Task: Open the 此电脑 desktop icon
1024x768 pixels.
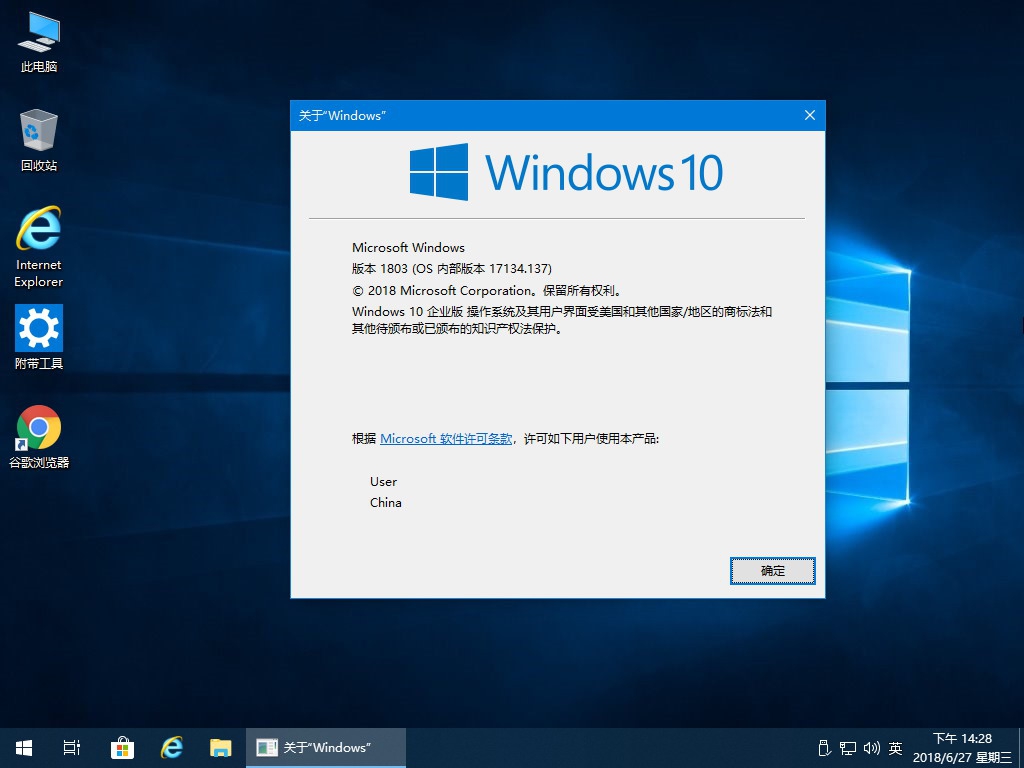Action: pos(39,42)
